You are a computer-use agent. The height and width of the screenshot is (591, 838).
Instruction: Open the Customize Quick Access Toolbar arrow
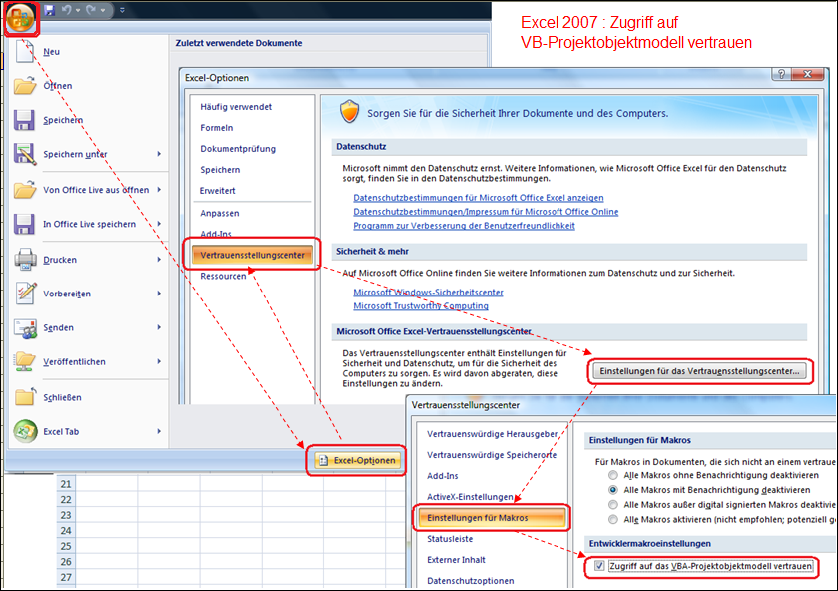tap(122, 10)
